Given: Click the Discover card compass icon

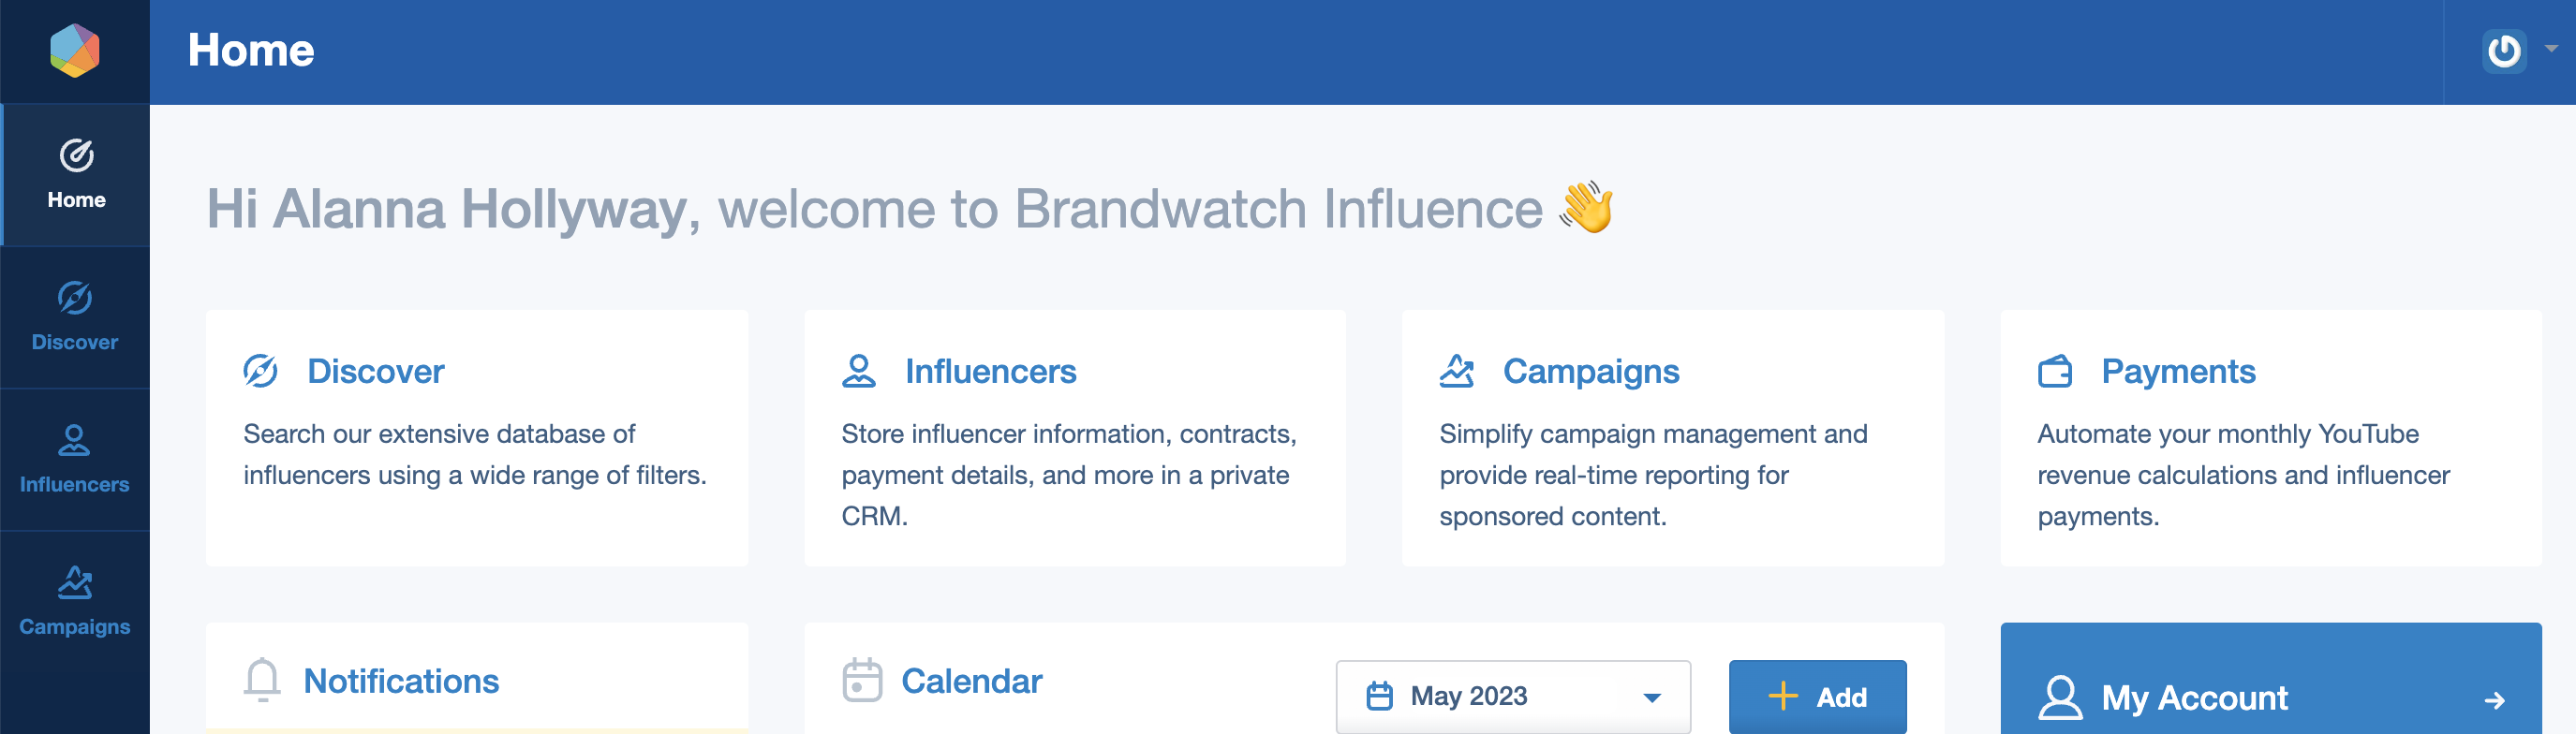Looking at the screenshot, I should coord(261,371).
